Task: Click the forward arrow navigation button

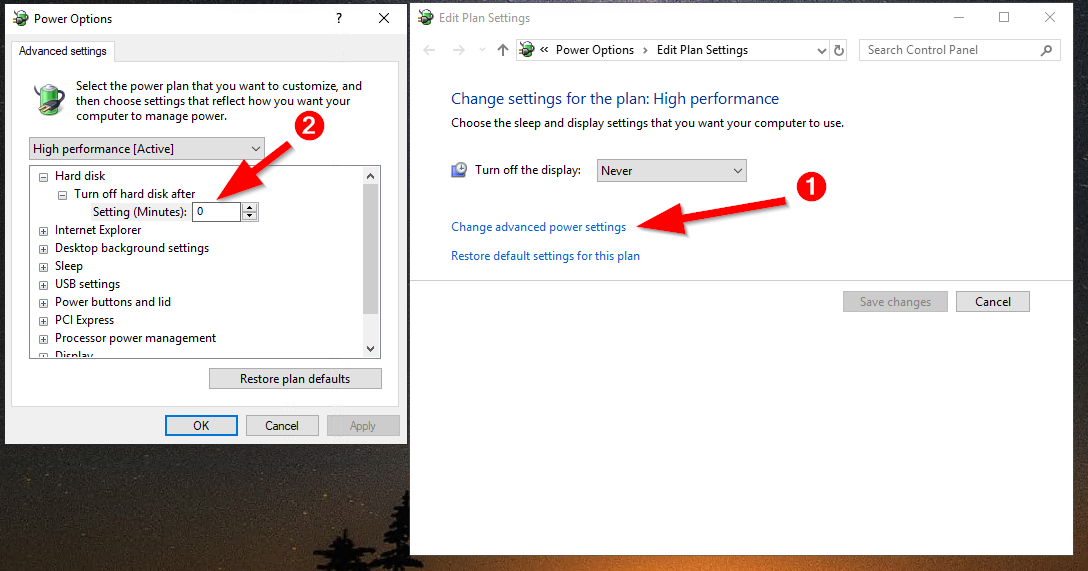Action: (458, 50)
